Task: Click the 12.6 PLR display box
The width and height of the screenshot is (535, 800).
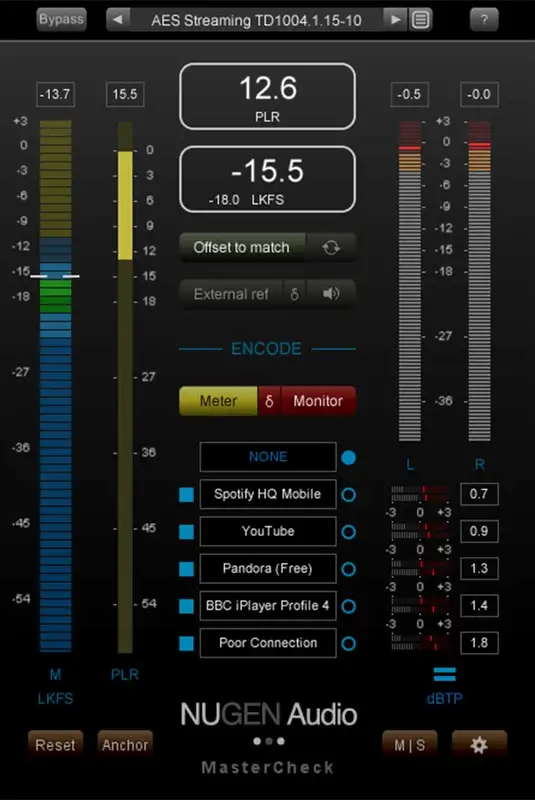Action: tap(267, 96)
